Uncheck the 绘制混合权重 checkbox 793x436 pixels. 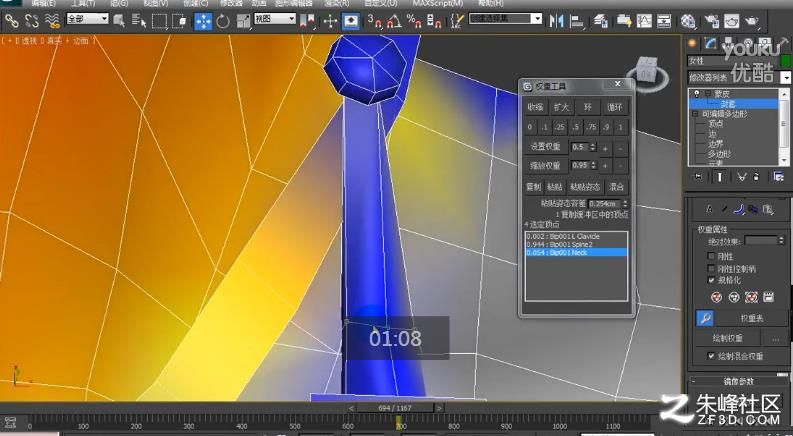coord(712,356)
